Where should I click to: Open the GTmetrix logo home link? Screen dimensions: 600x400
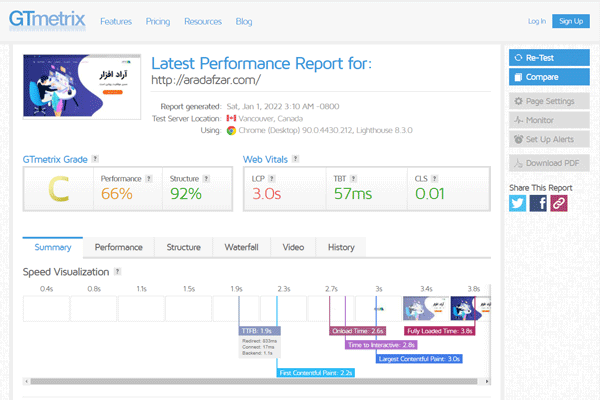(x=47, y=20)
